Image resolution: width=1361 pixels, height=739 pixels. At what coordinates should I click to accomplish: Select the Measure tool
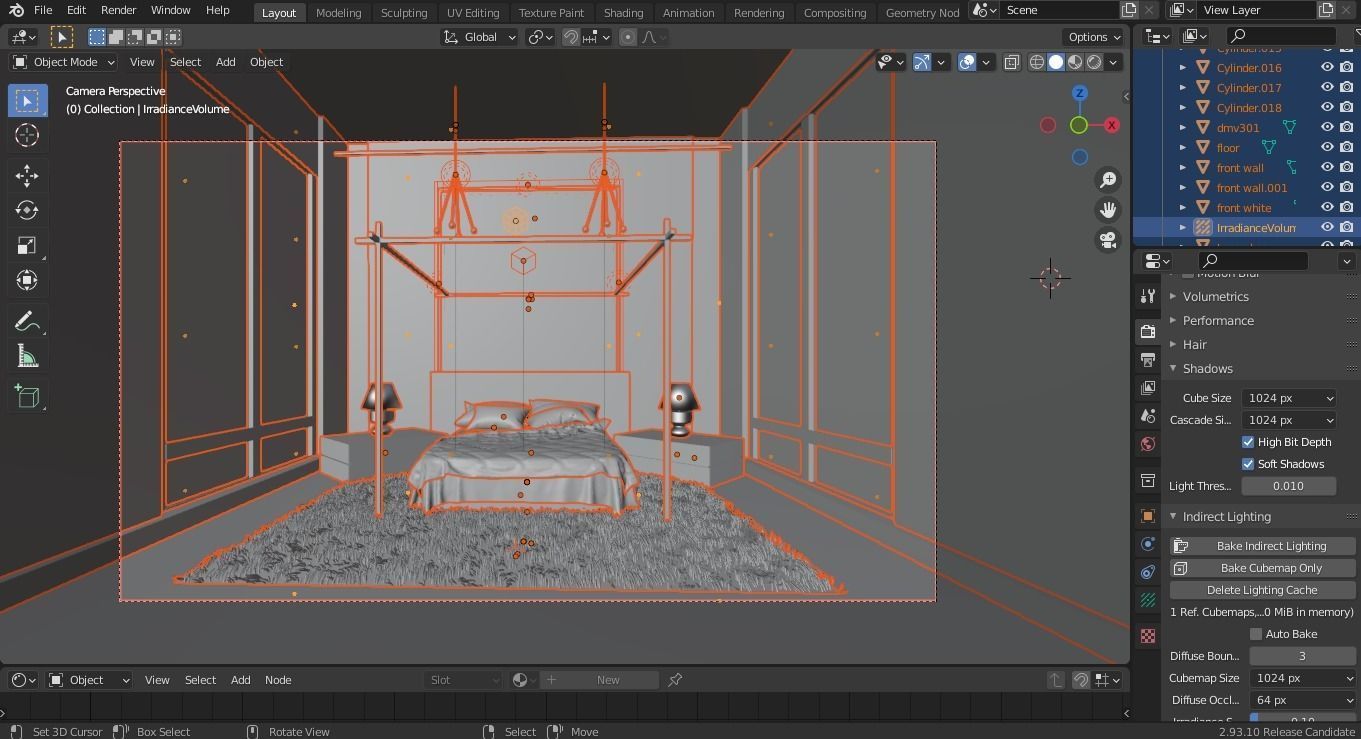click(x=27, y=355)
